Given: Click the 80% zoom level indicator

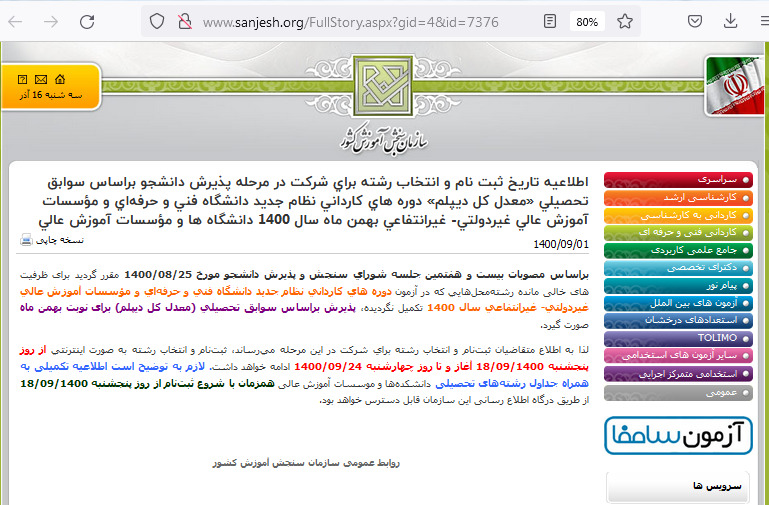Looking at the screenshot, I should [x=587, y=21].
